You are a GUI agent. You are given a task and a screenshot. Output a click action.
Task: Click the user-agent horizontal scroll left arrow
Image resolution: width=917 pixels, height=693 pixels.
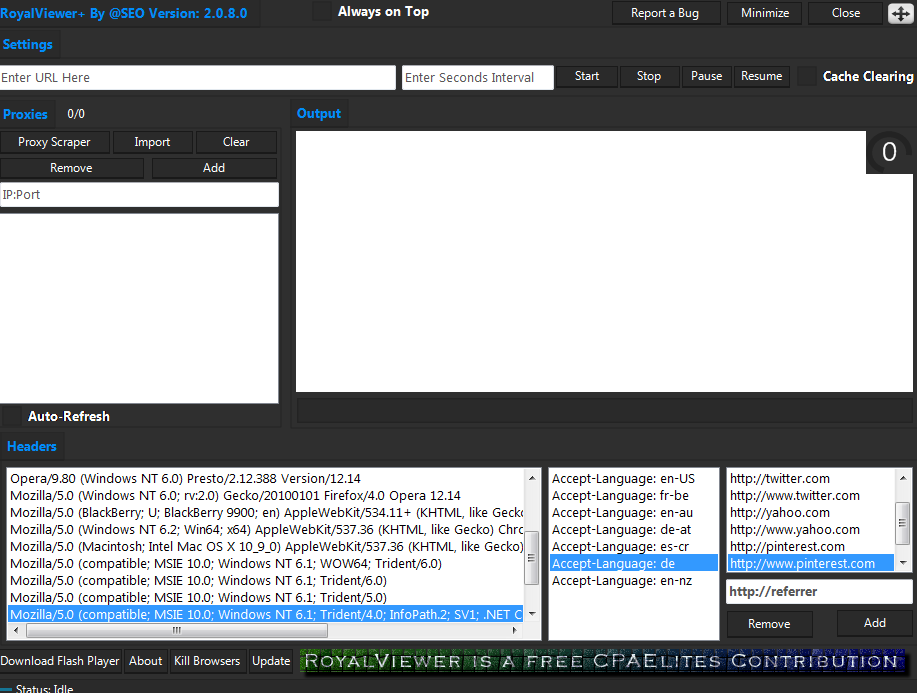[17, 631]
